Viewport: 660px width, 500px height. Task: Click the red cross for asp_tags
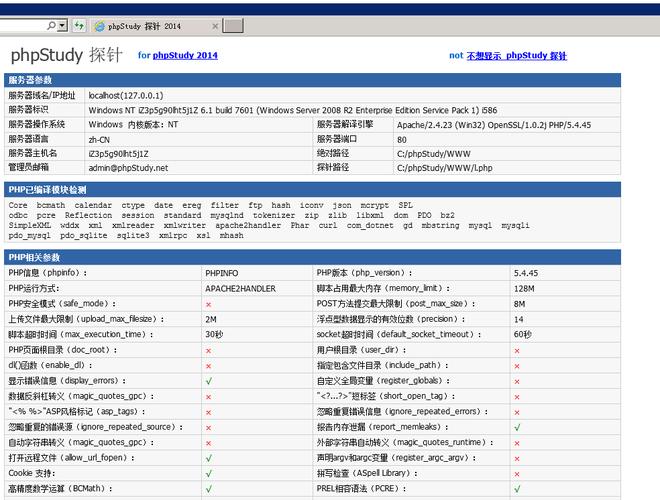(208, 412)
